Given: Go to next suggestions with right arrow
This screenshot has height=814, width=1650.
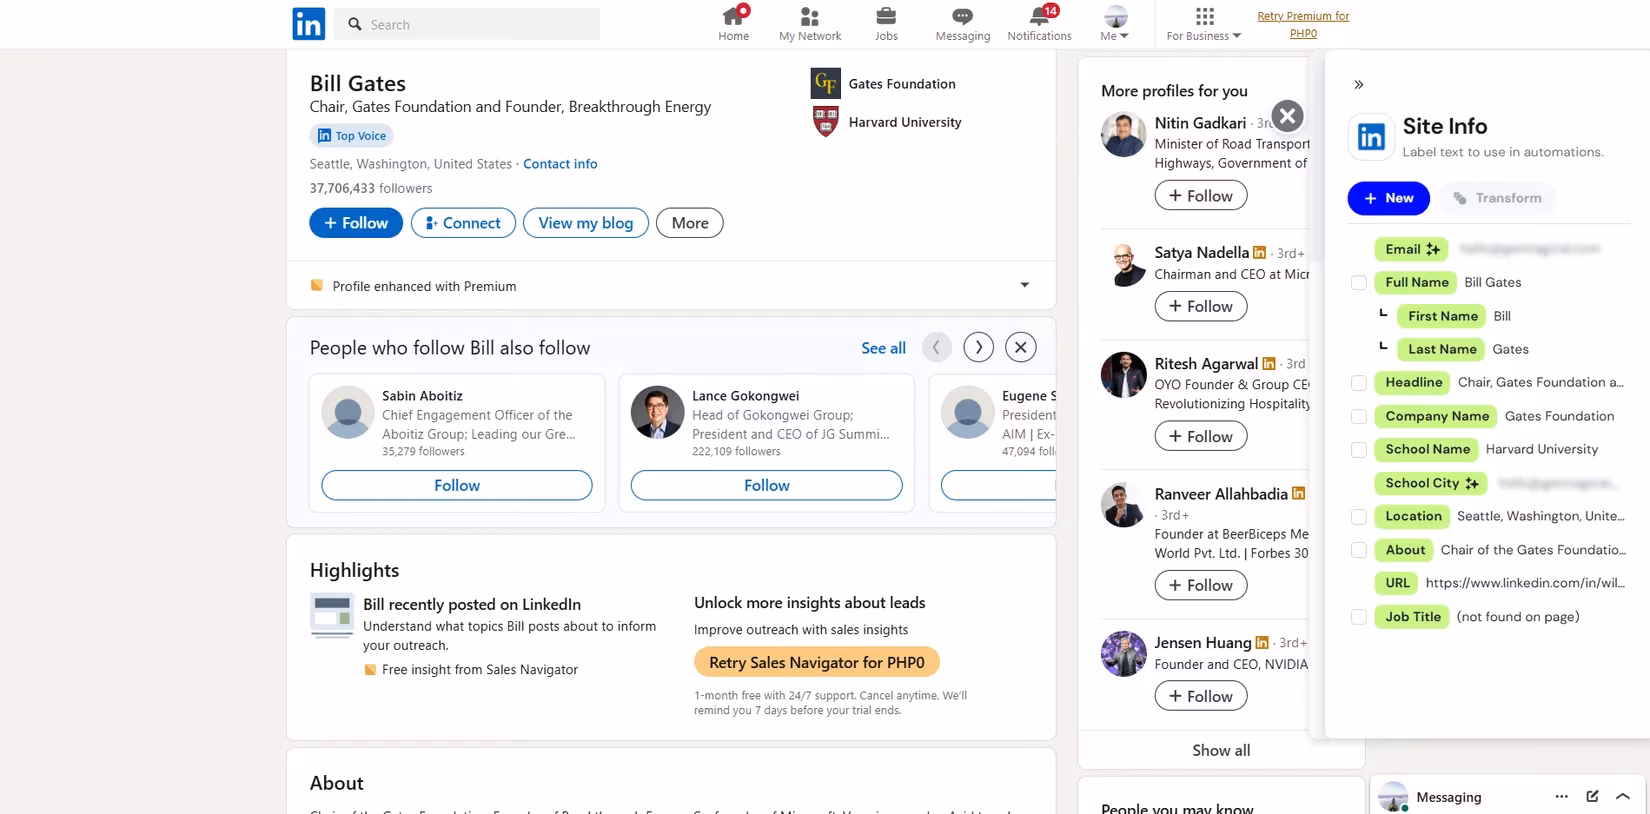Looking at the screenshot, I should 979,347.
